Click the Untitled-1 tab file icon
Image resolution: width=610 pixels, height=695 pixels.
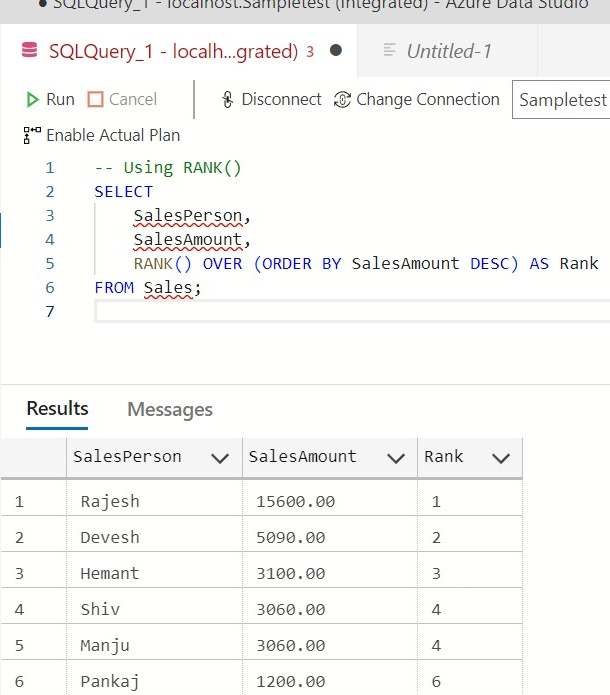pos(388,51)
